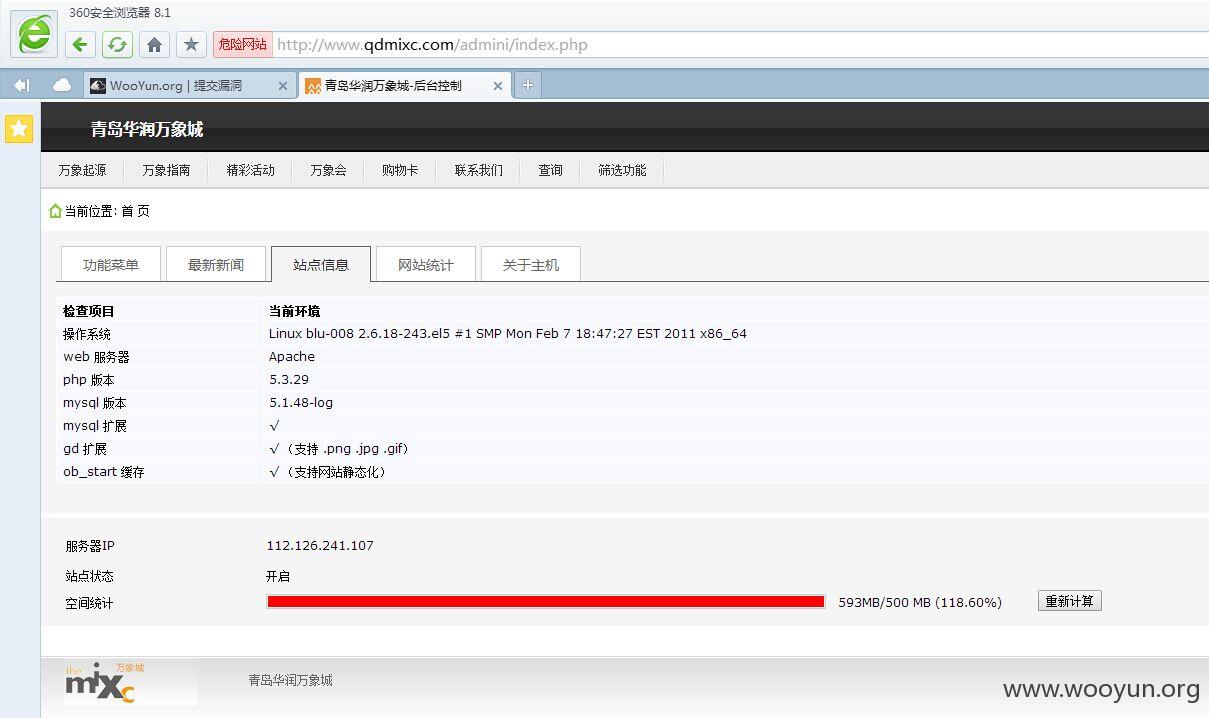Select the 站点信息 tab

[321, 264]
